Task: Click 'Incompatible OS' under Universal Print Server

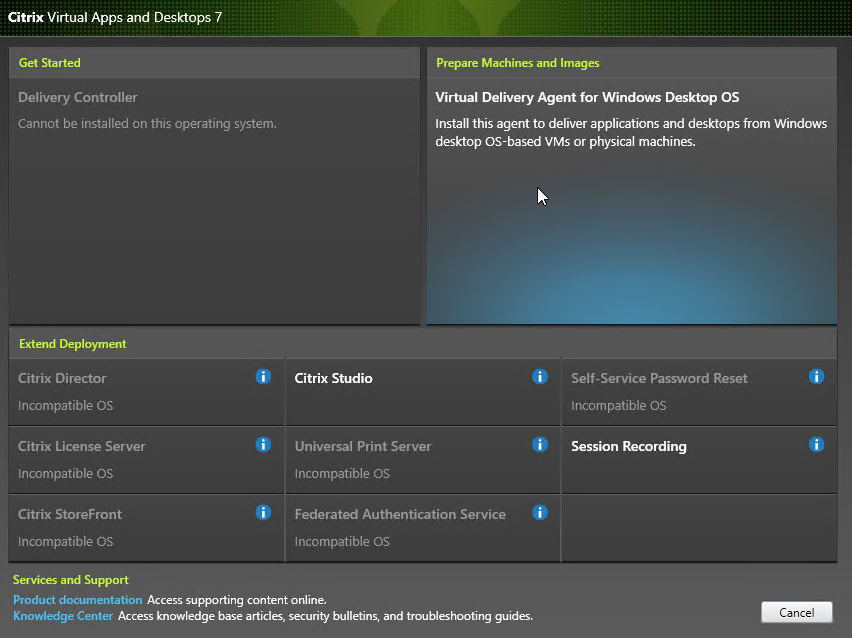Action: click(x=342, y=473)
